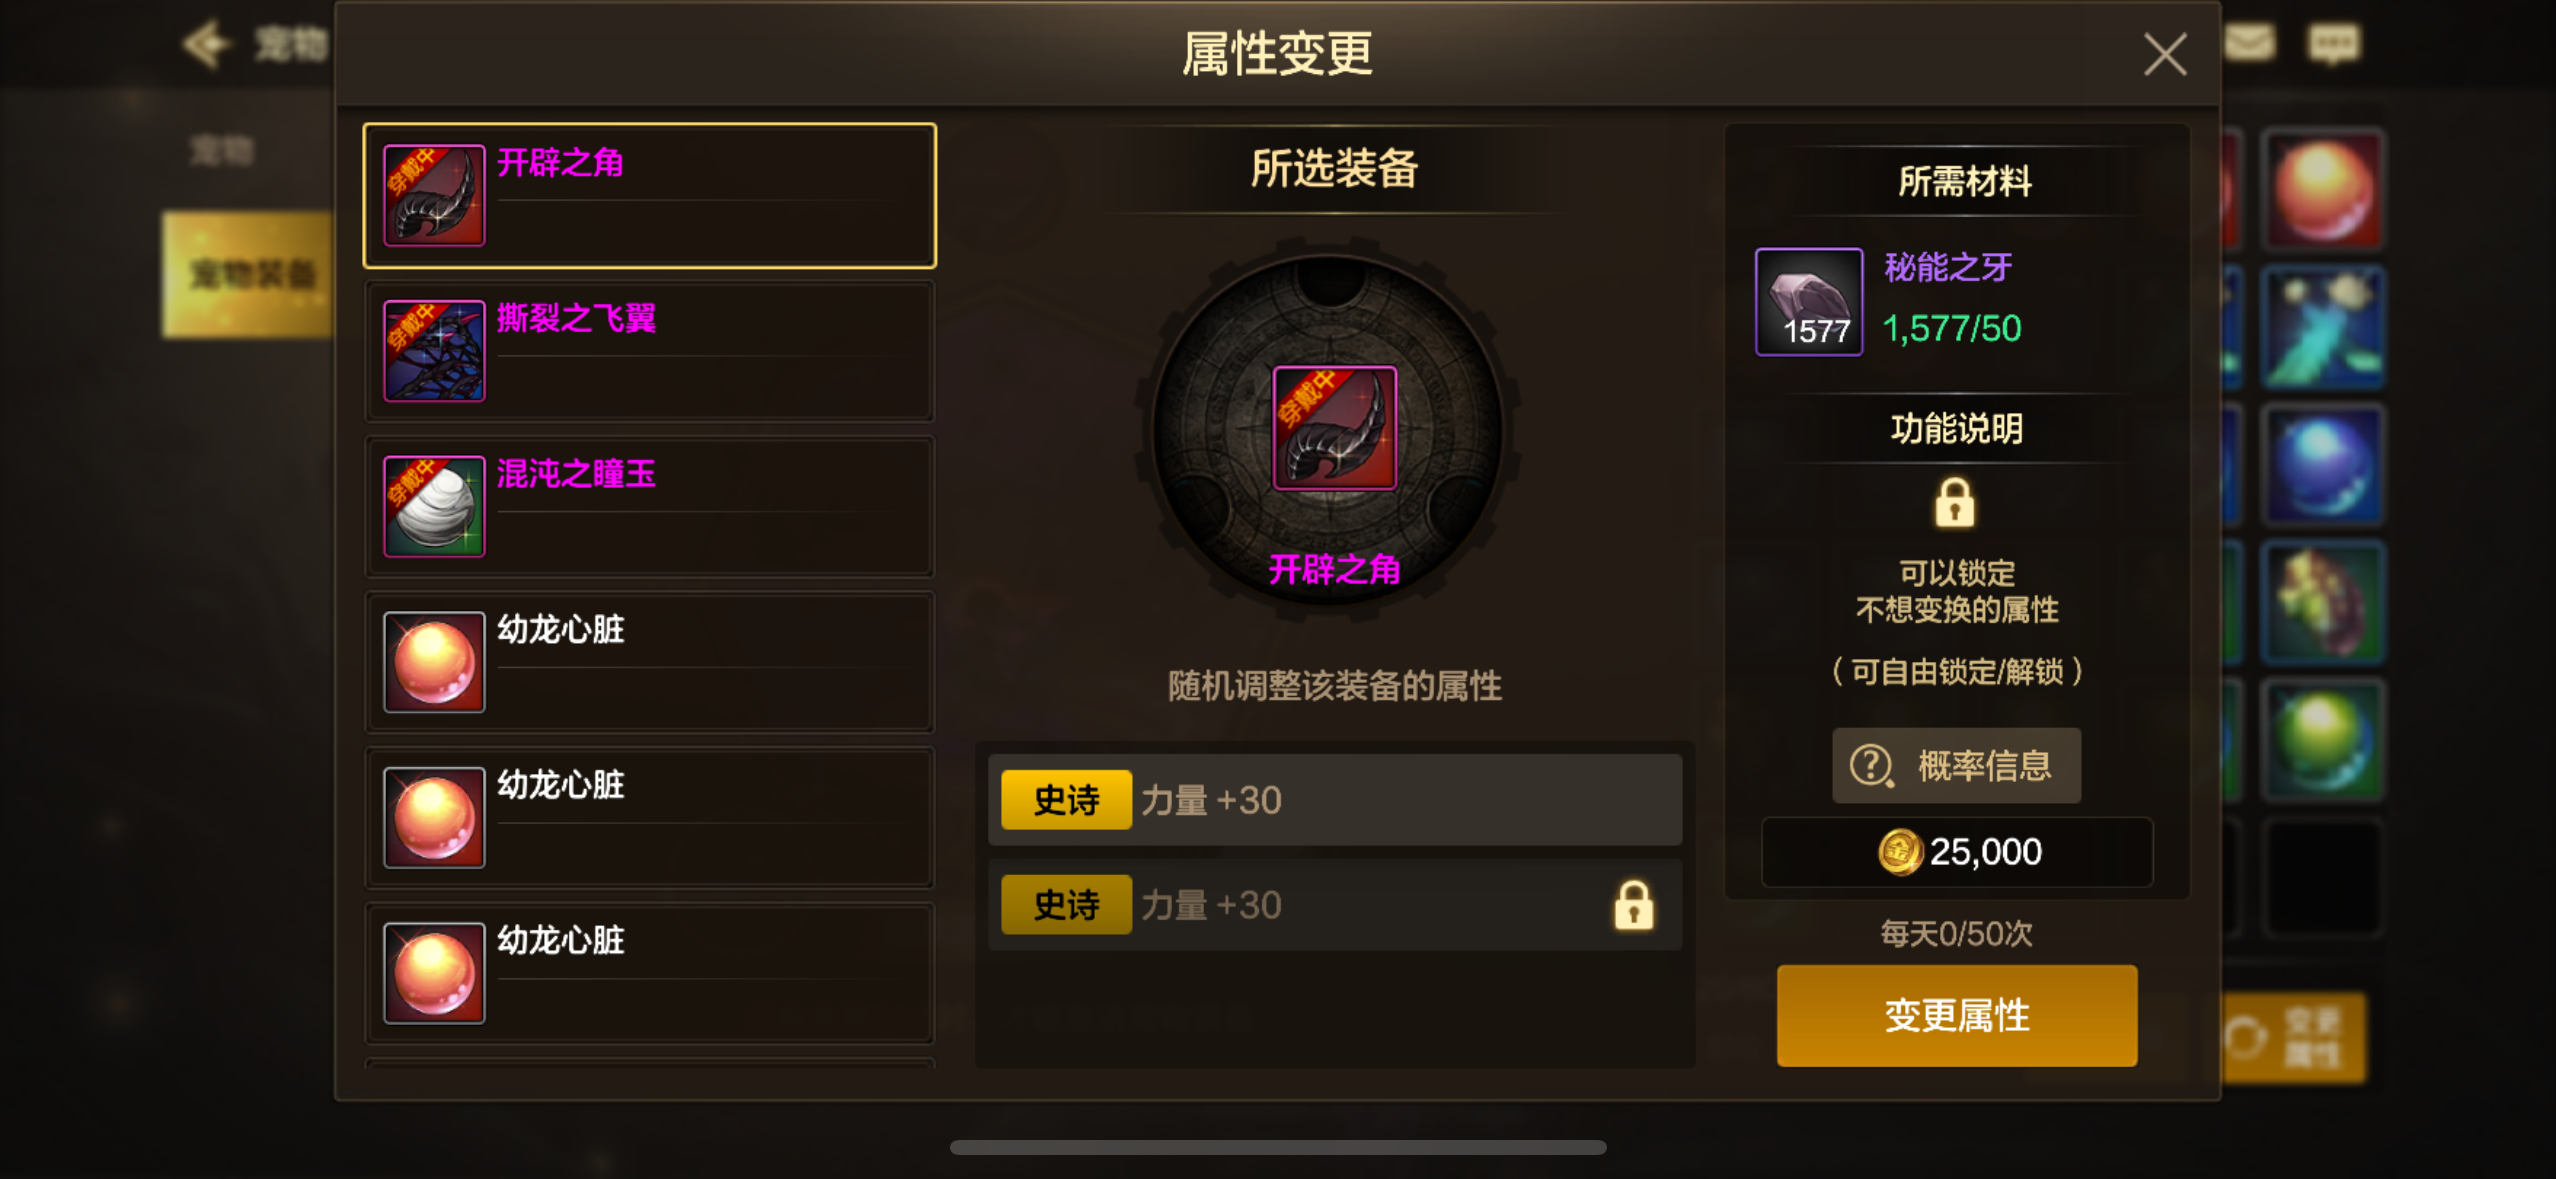Open 概率信息 probability info
The height and width of the screenshot is (1179, 2556).
(1956, 766)
